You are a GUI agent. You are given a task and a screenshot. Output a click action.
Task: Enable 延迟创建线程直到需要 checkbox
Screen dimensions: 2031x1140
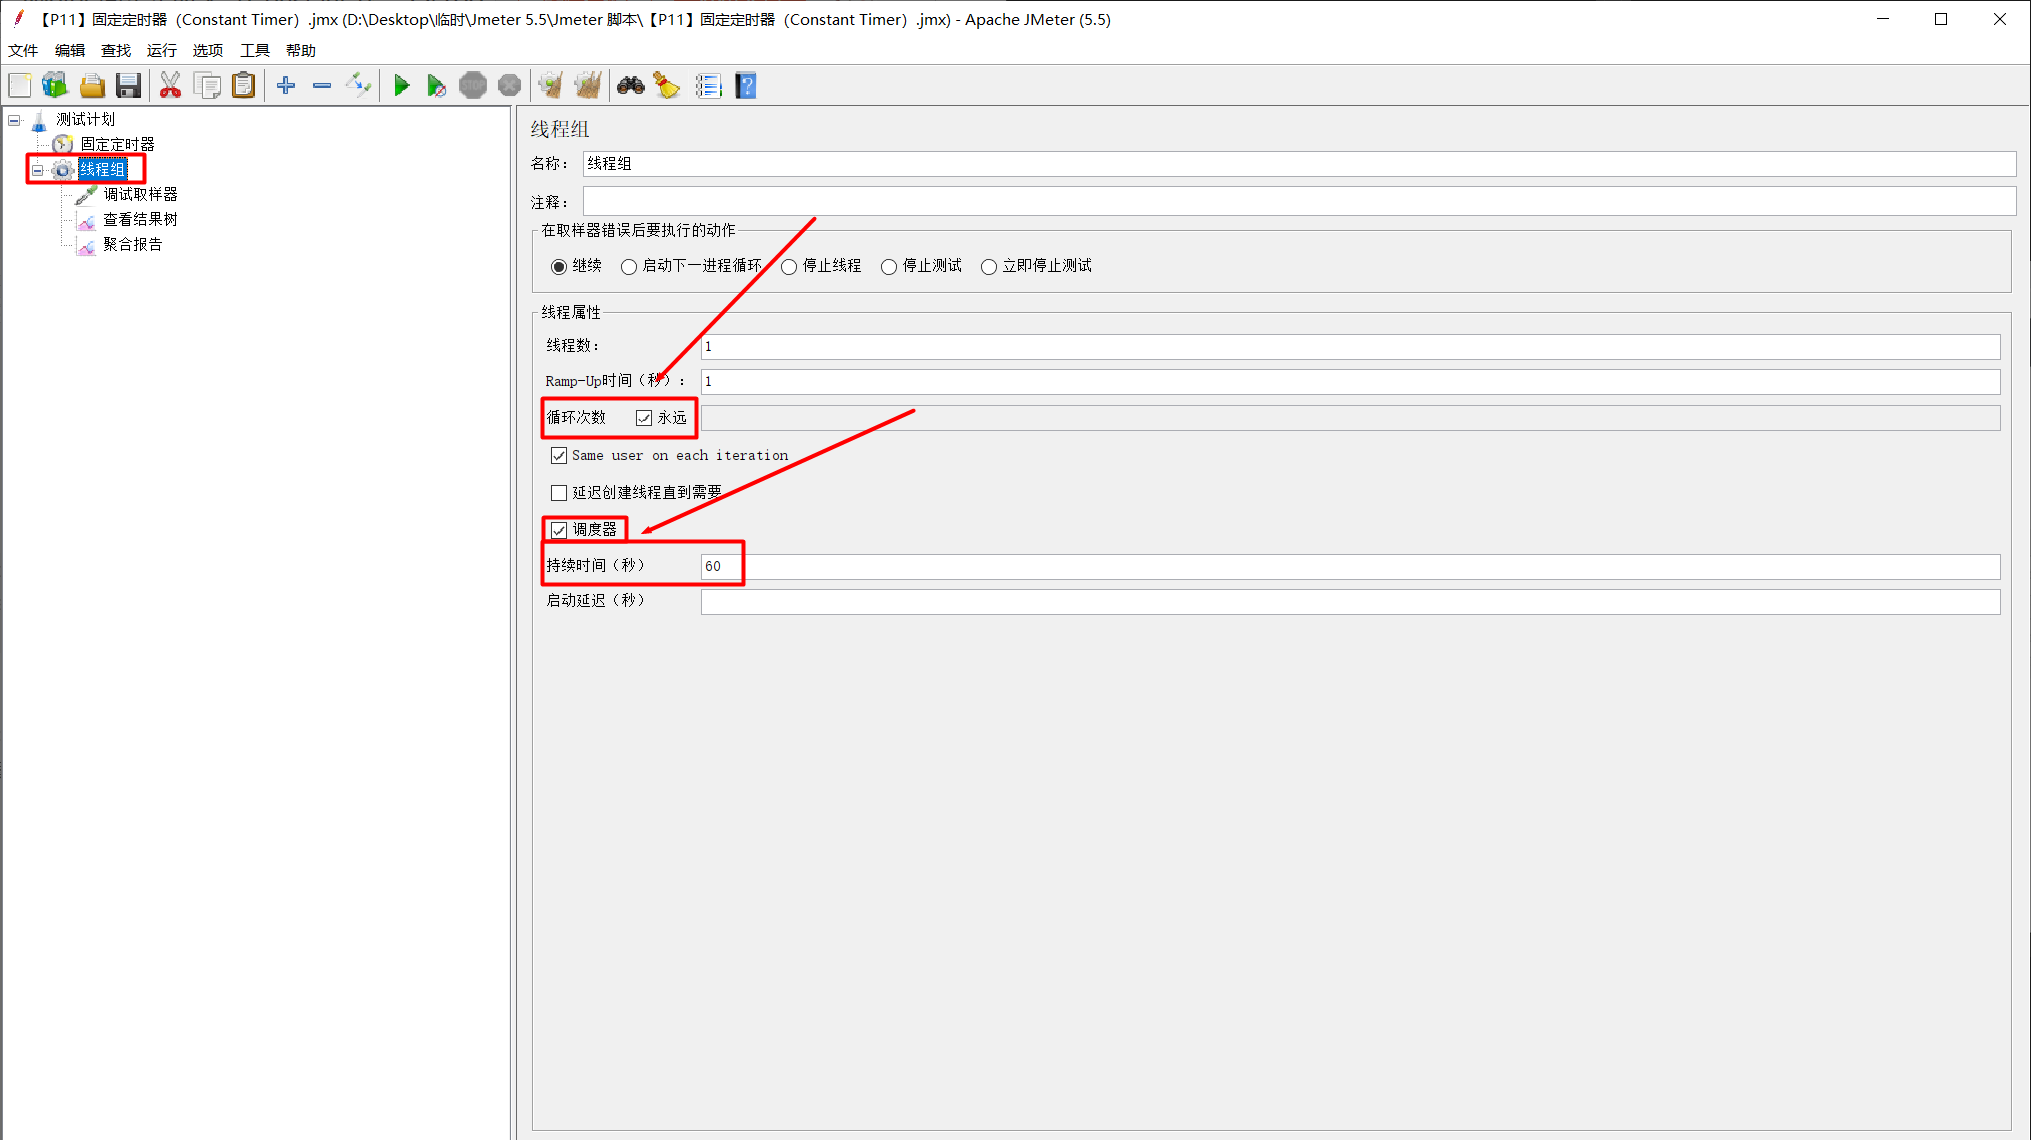coord(559,493)
